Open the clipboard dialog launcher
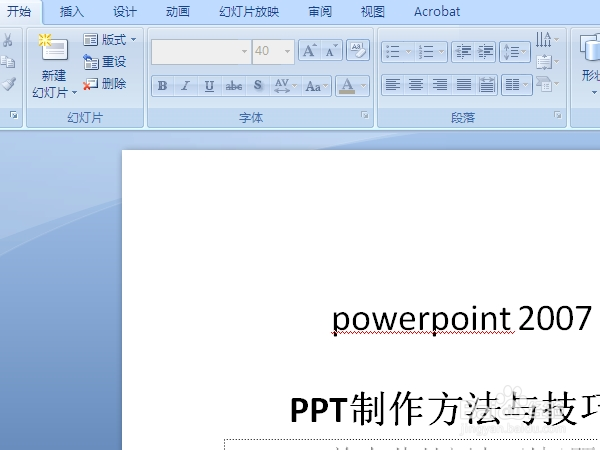Viewport: 600px width, 450px height. tap(14, 115)
